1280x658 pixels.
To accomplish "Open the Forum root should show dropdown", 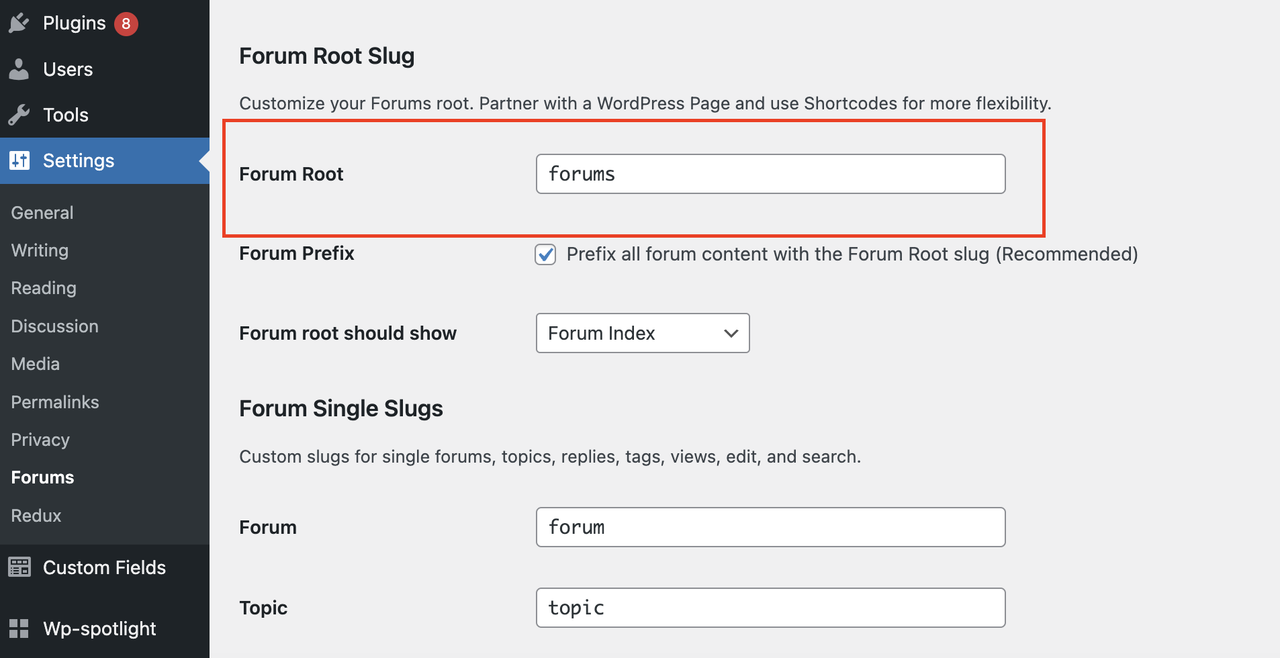I will pos(642,334).
